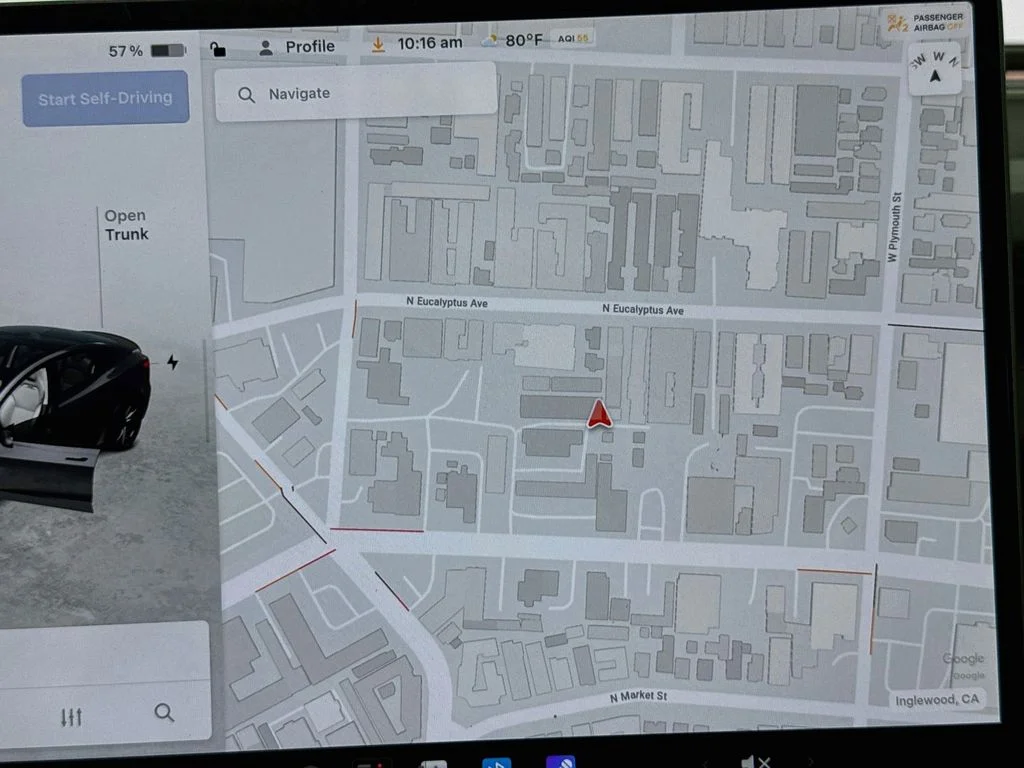Toggle map orientation with the compass
This screenshot has height=768, width=1024.
point(935,69)
